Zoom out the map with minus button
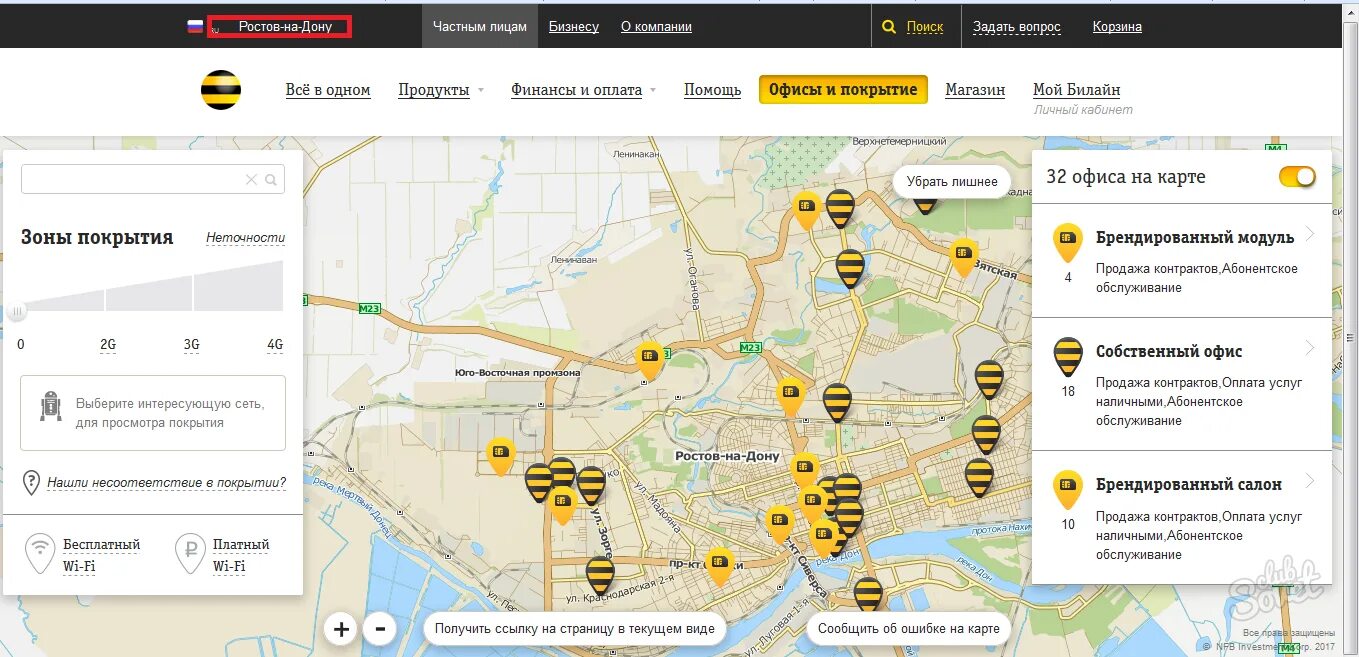Viewport: 1359px width, 657px height. 380,629
